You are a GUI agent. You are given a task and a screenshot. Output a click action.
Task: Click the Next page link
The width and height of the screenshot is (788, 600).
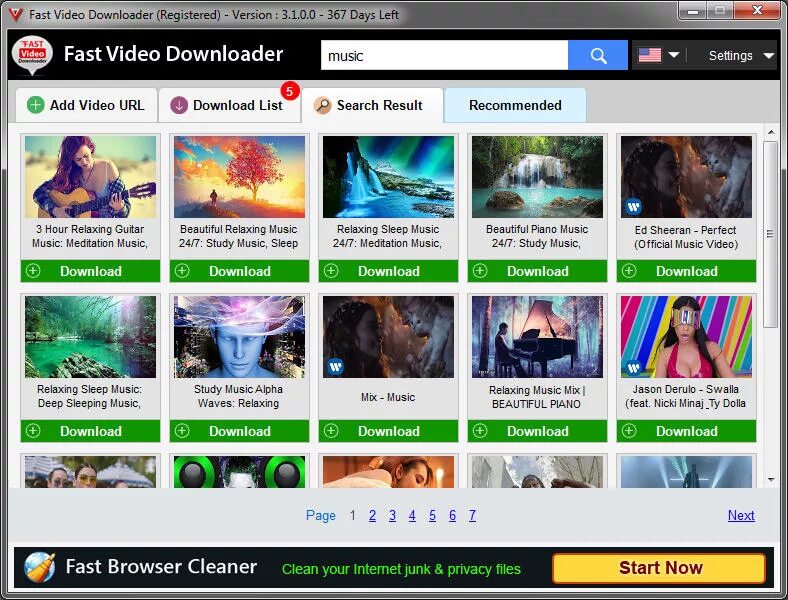click(741, 515)
